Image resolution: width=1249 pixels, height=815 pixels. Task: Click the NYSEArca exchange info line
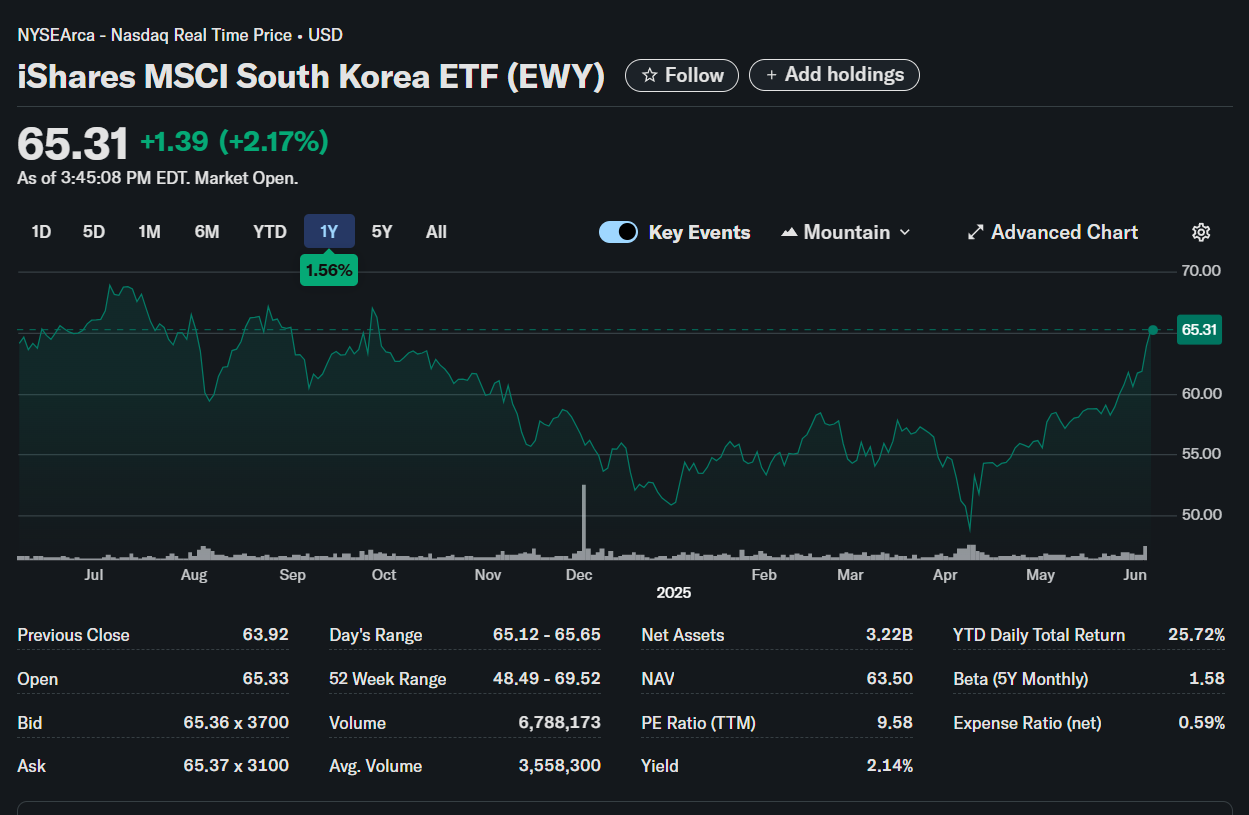click(x=180, y=35)
